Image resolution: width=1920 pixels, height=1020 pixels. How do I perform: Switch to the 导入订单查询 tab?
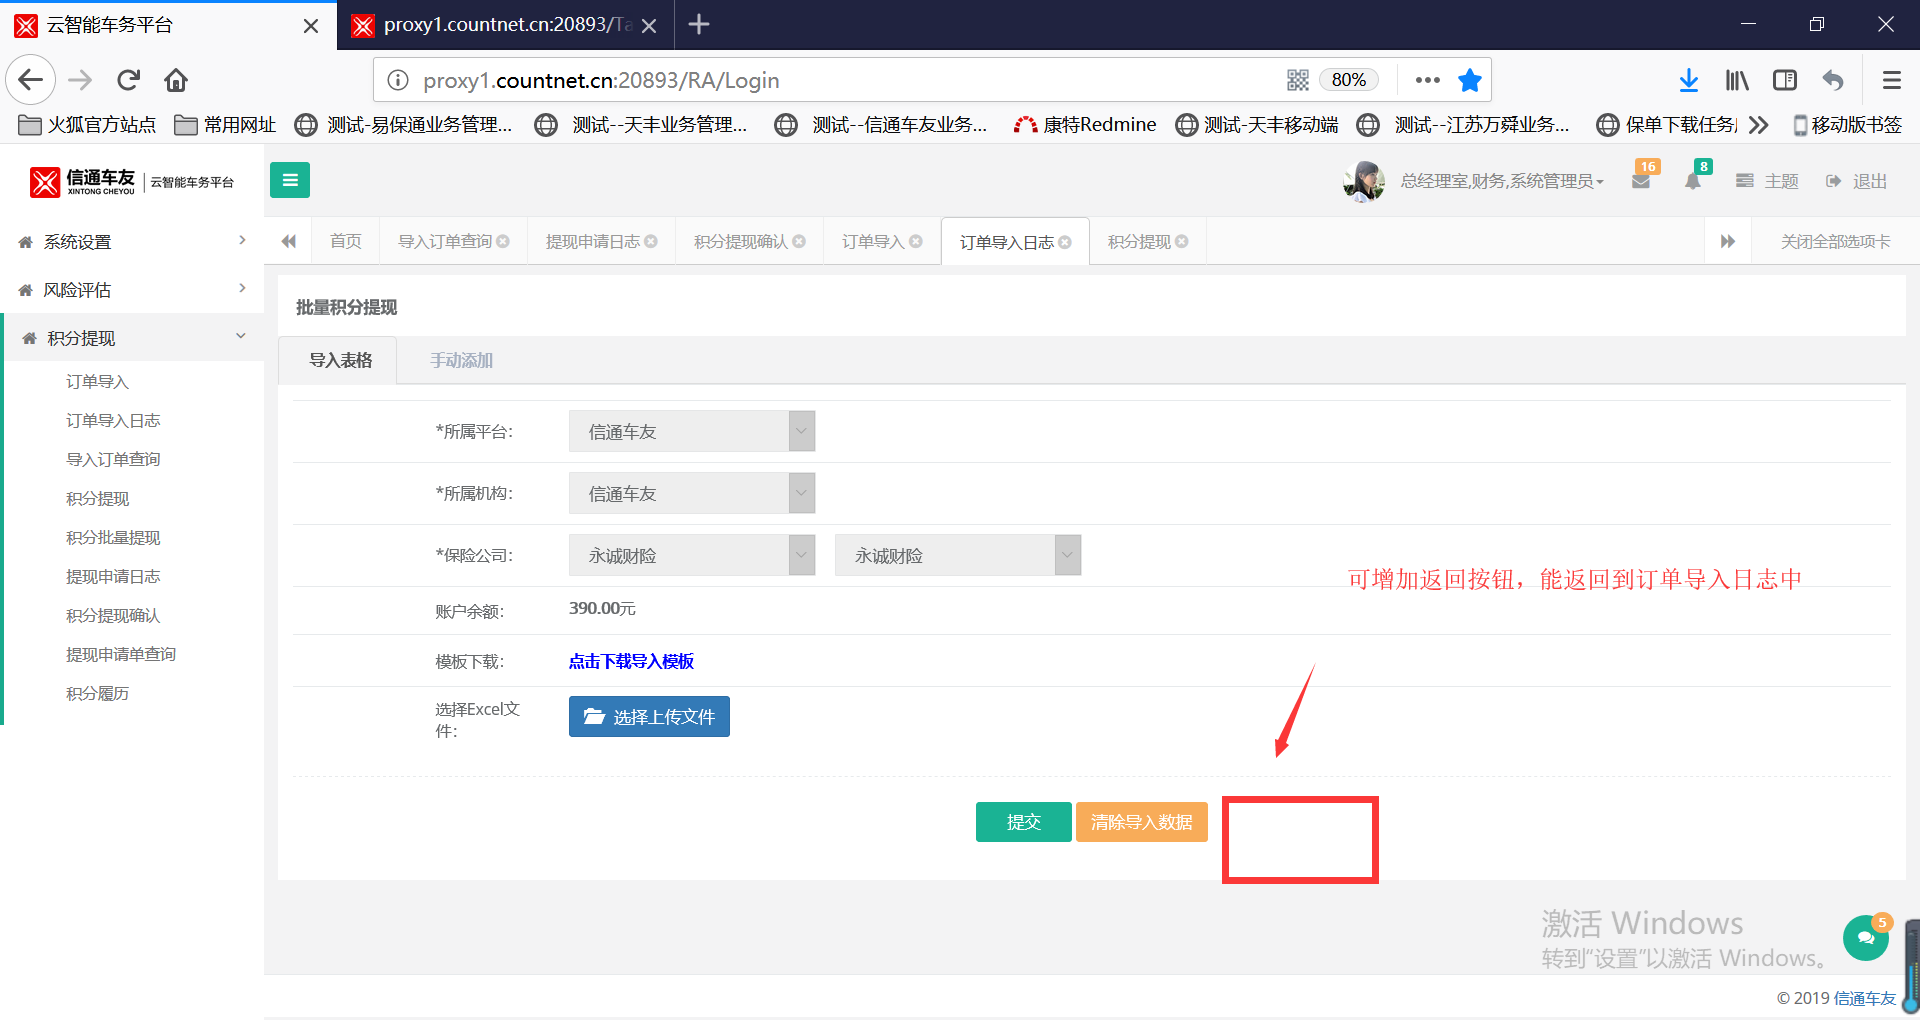pos(445,241)
